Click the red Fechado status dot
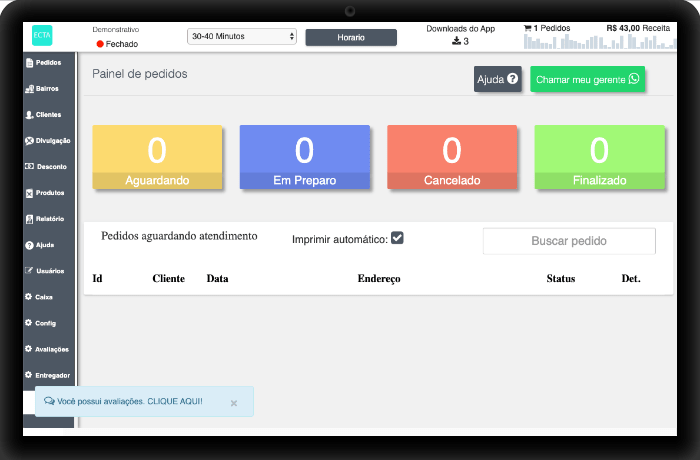Image resolution: width=700 pixels, height=460 pixels. click(100, 44)
